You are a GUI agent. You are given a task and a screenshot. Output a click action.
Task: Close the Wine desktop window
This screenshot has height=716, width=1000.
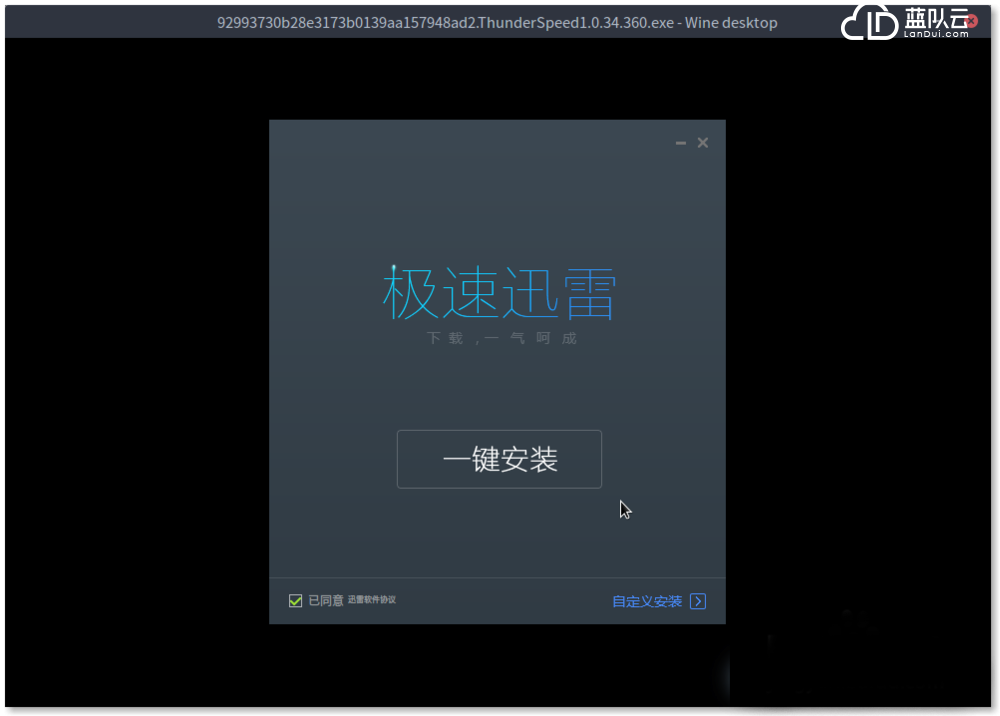coord(972,21)
